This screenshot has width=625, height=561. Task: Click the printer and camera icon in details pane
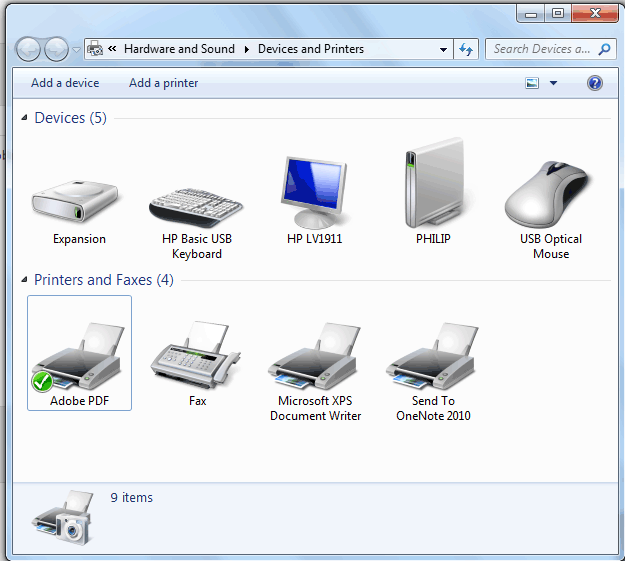(64, 518)
